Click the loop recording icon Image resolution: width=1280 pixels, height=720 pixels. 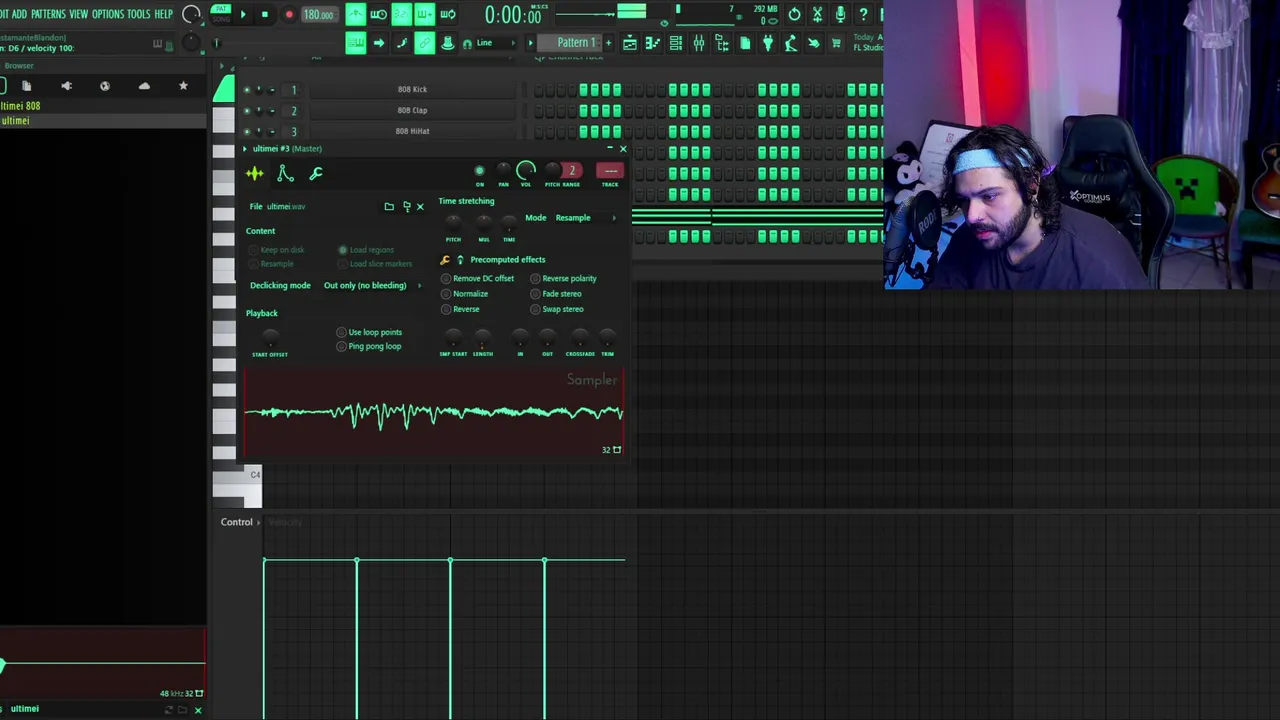447,14
